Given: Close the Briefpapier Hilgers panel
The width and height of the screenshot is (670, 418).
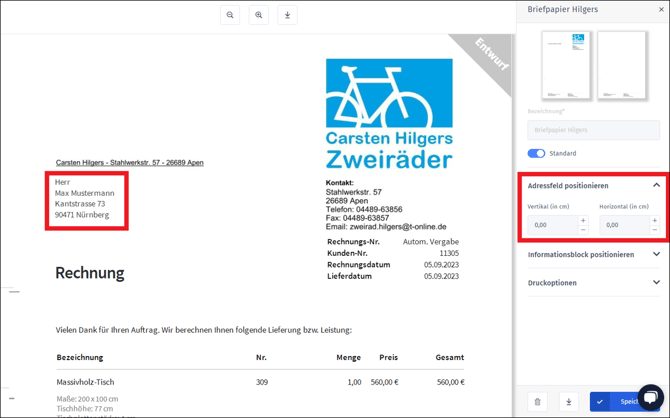Looking at the screenshot, I should click(x=661, y=10).
